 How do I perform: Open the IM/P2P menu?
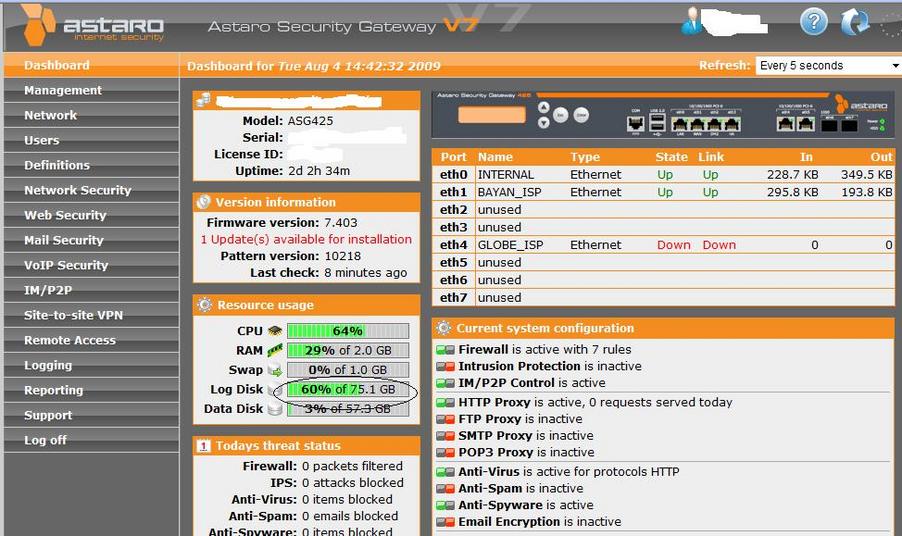pyautogui.click(x=91, y=290)
